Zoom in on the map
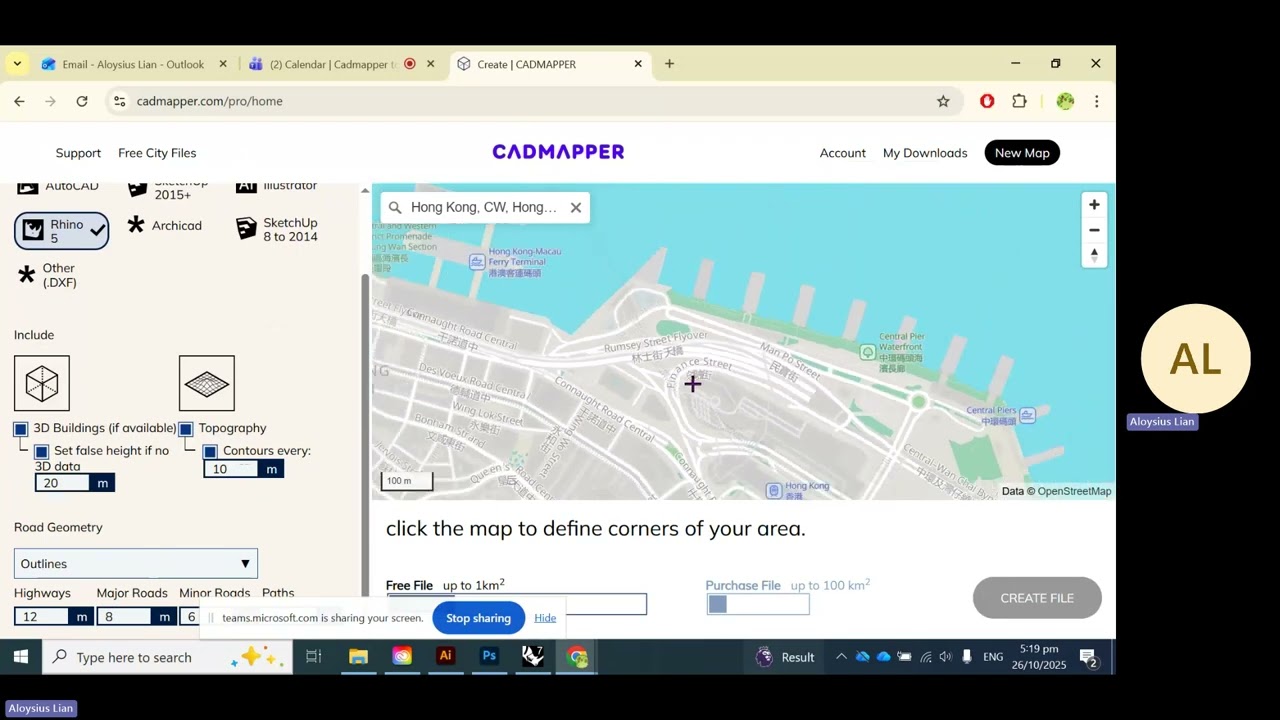 pos(1094,205)
